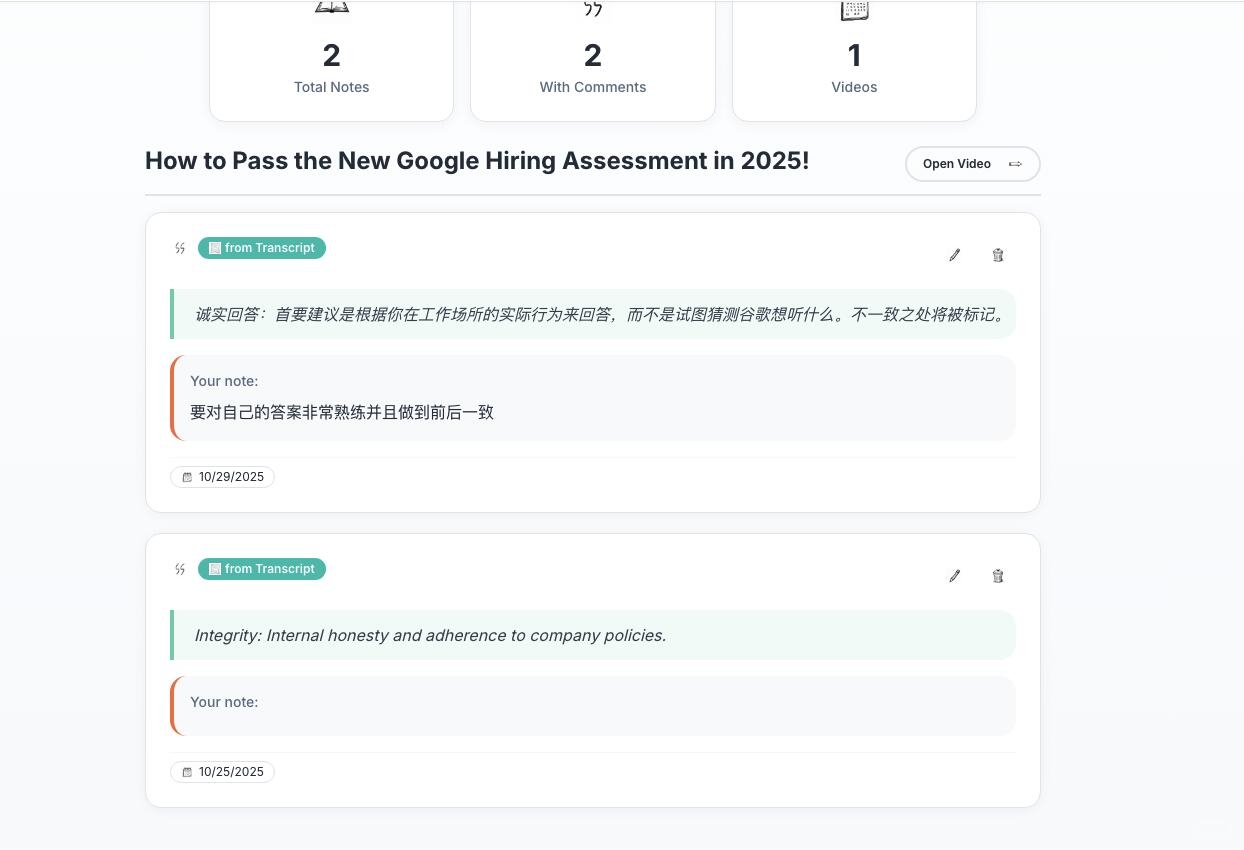Click quote icon on the Integrity note
Viewport: 1244px width, 850px height.
[x=180, y=569]
